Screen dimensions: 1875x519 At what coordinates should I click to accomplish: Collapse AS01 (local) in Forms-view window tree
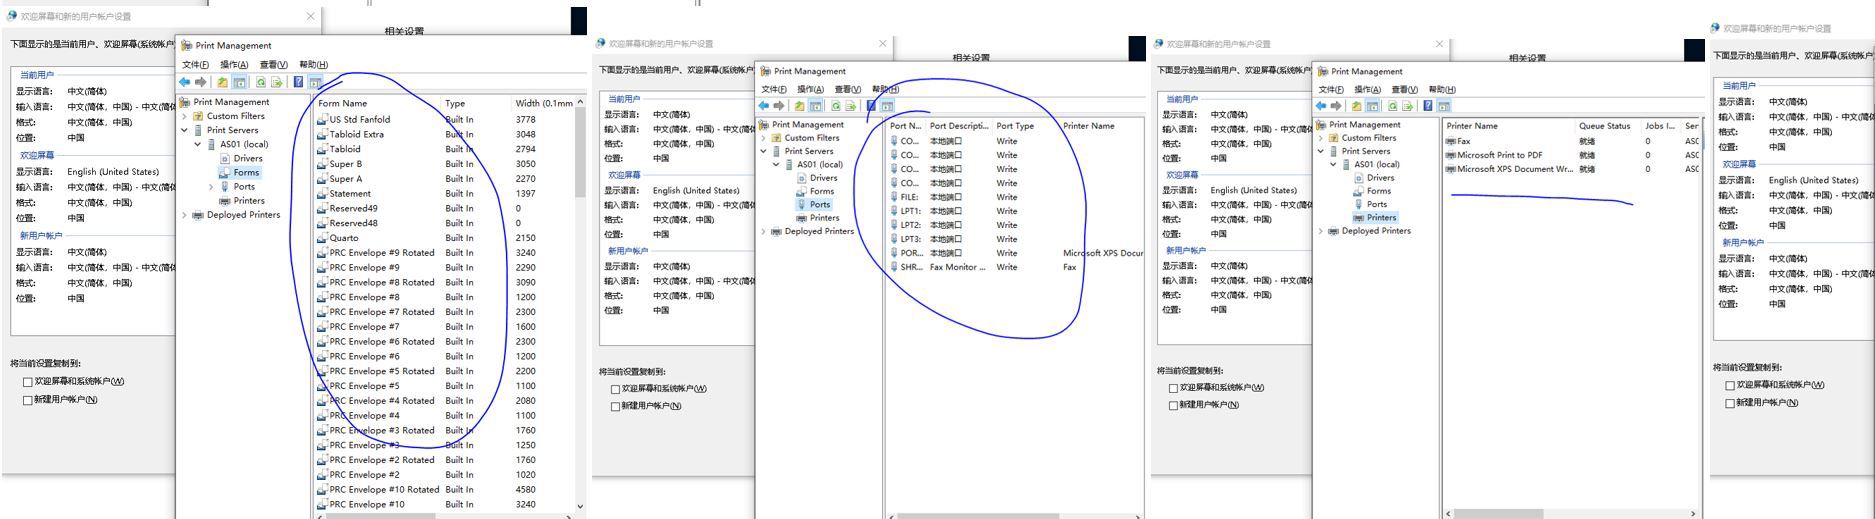[198, 144]
